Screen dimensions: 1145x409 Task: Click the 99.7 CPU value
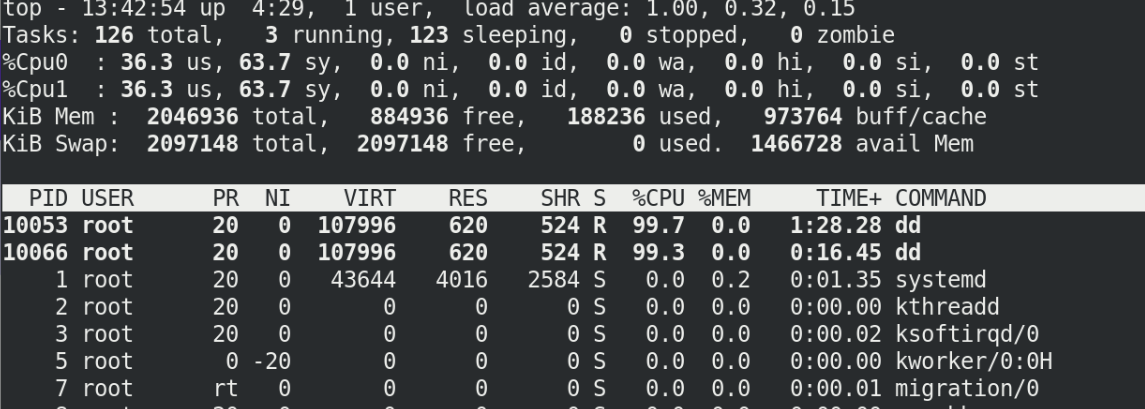coord(658,226)
